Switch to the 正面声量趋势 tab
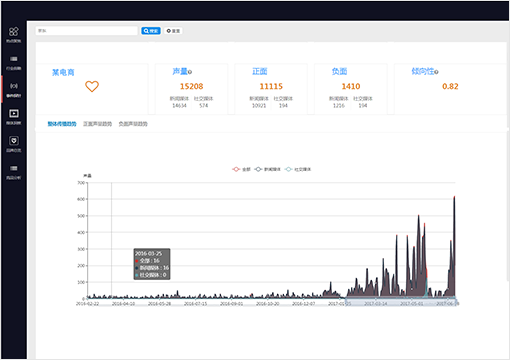This screenshot has width=510, height=360. [x=97, y=124]
